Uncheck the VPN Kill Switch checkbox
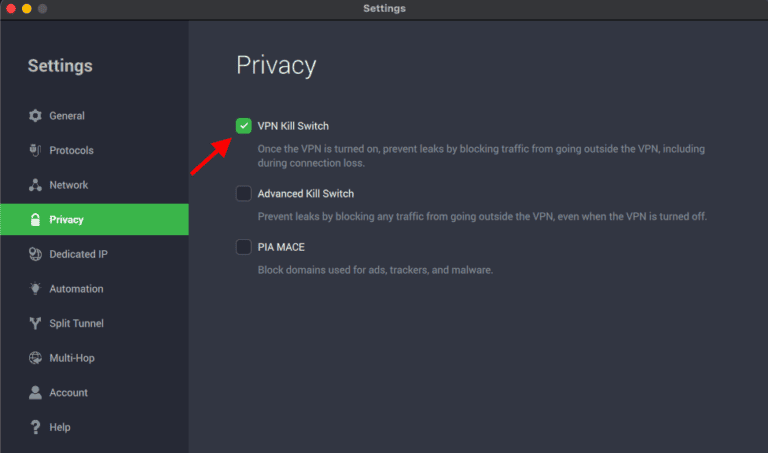This screenshot has width=768, height=453. (243, 126)
